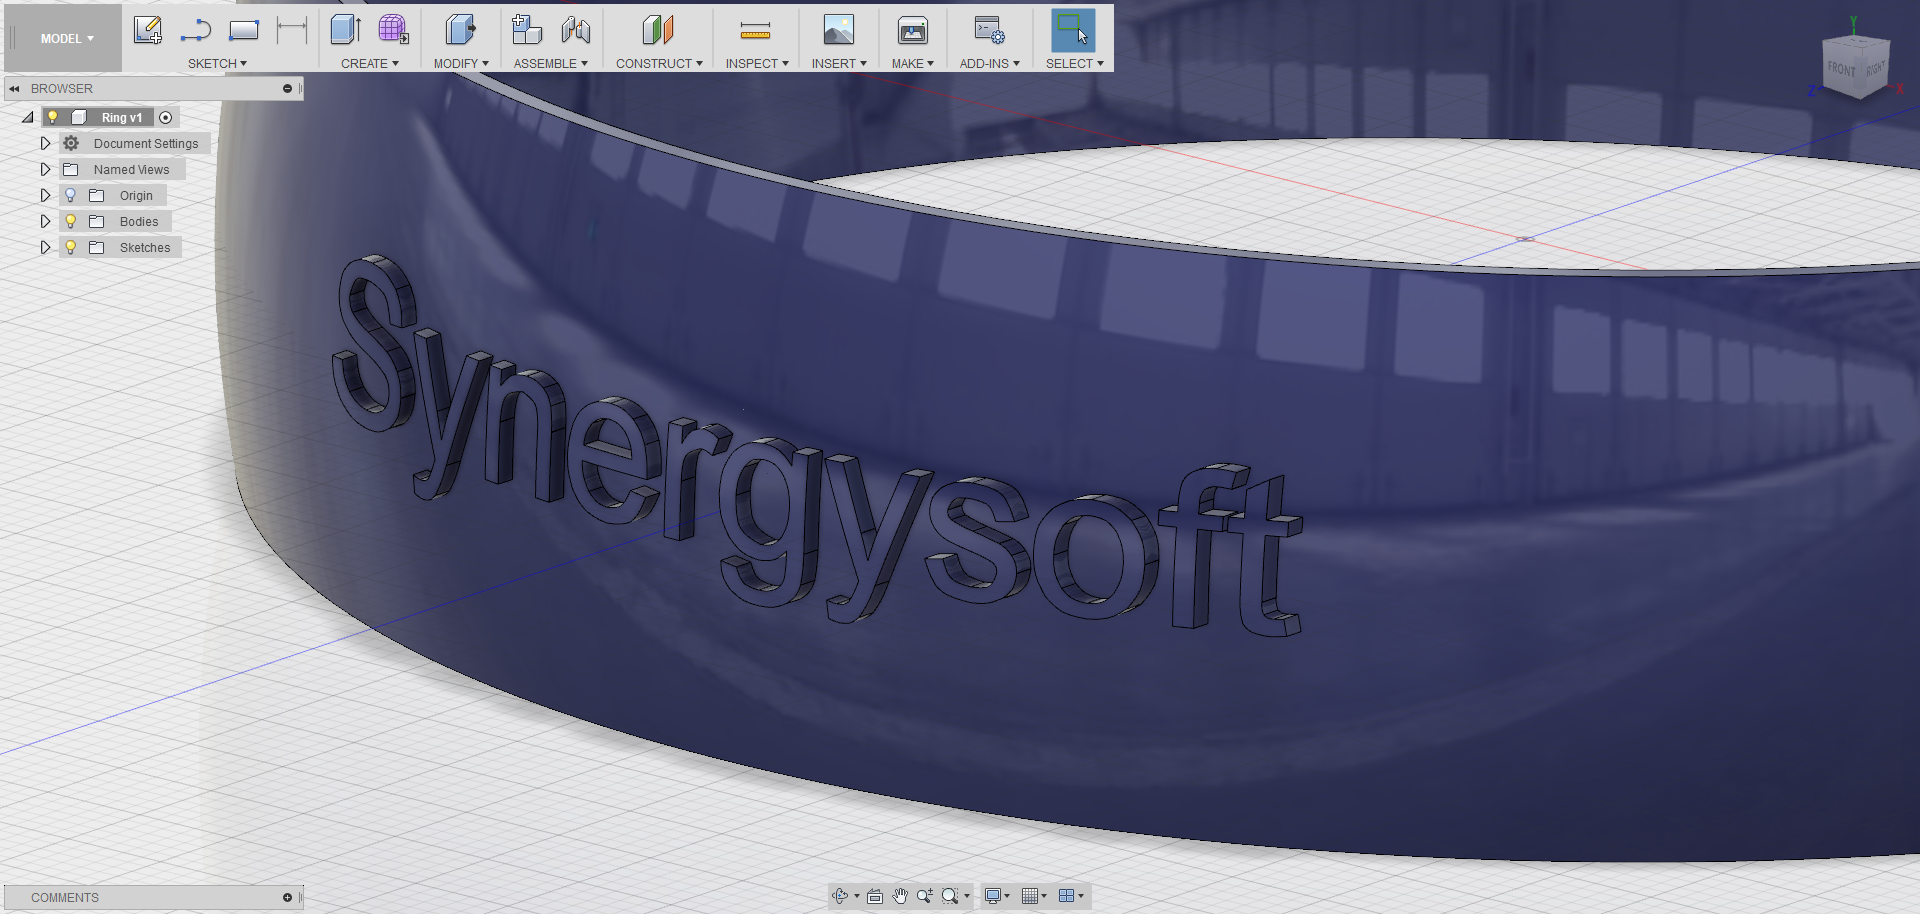Hide the Sketches folder lightbulb
1920x914 pixels.
click(70, 247)
